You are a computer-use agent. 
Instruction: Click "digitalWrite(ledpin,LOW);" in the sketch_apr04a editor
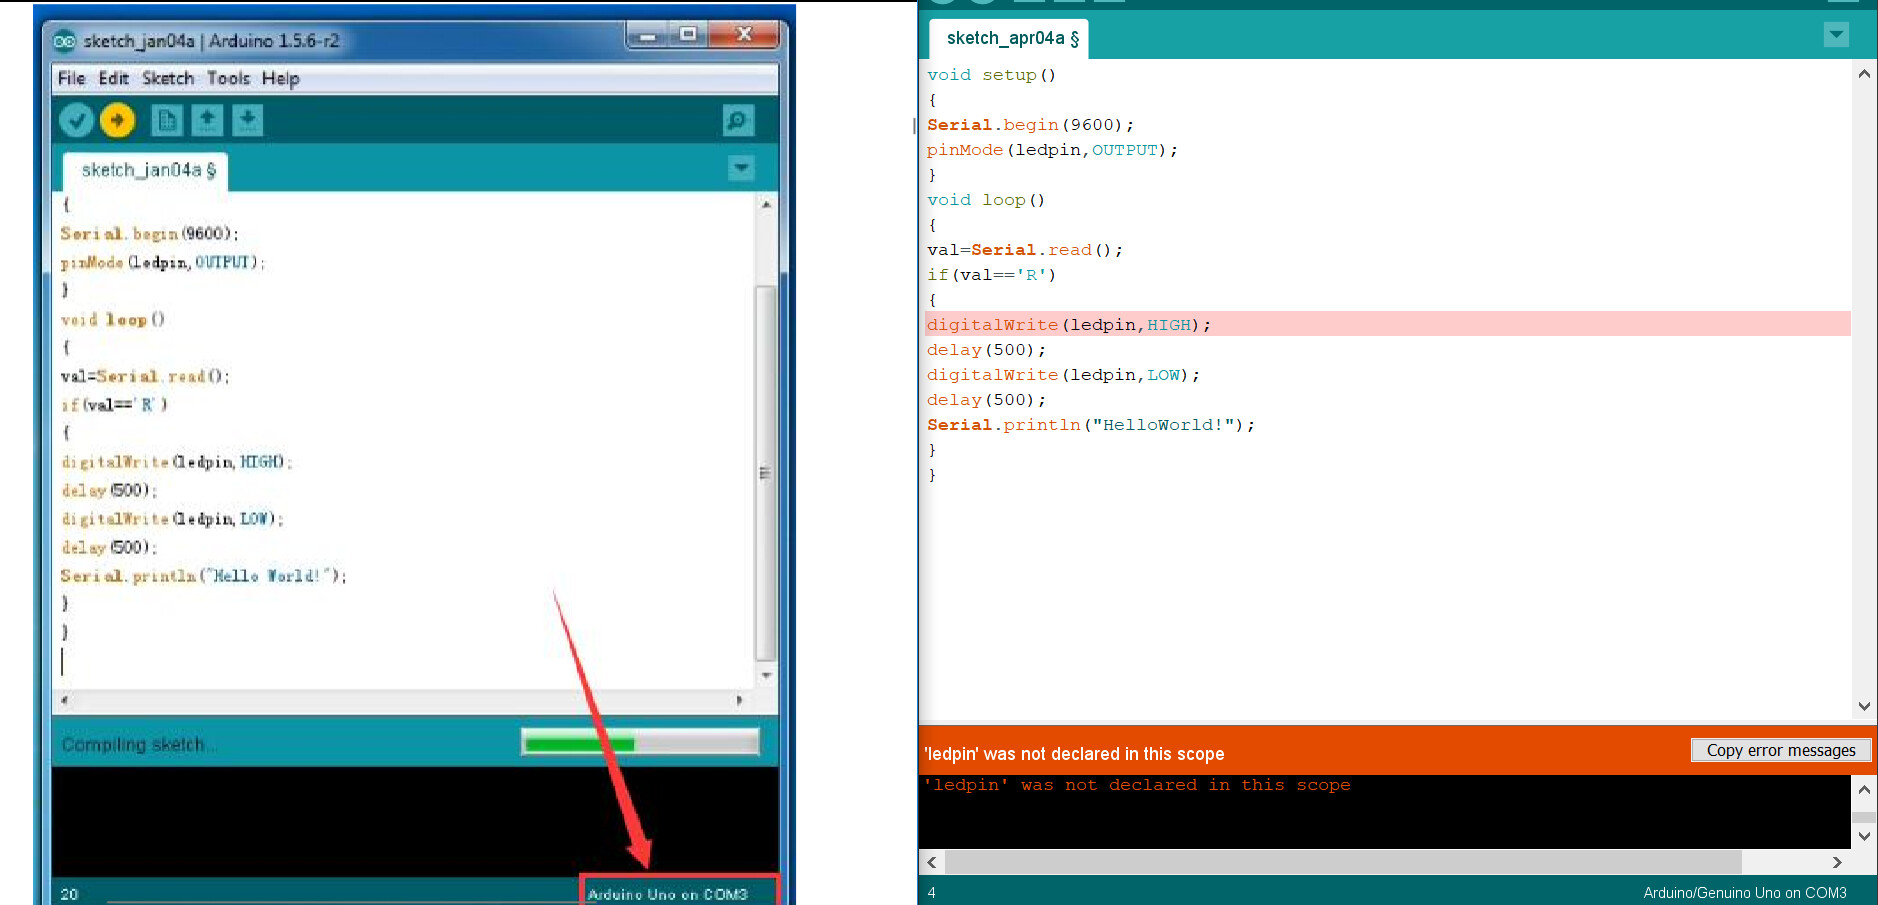pos(1063,375)
